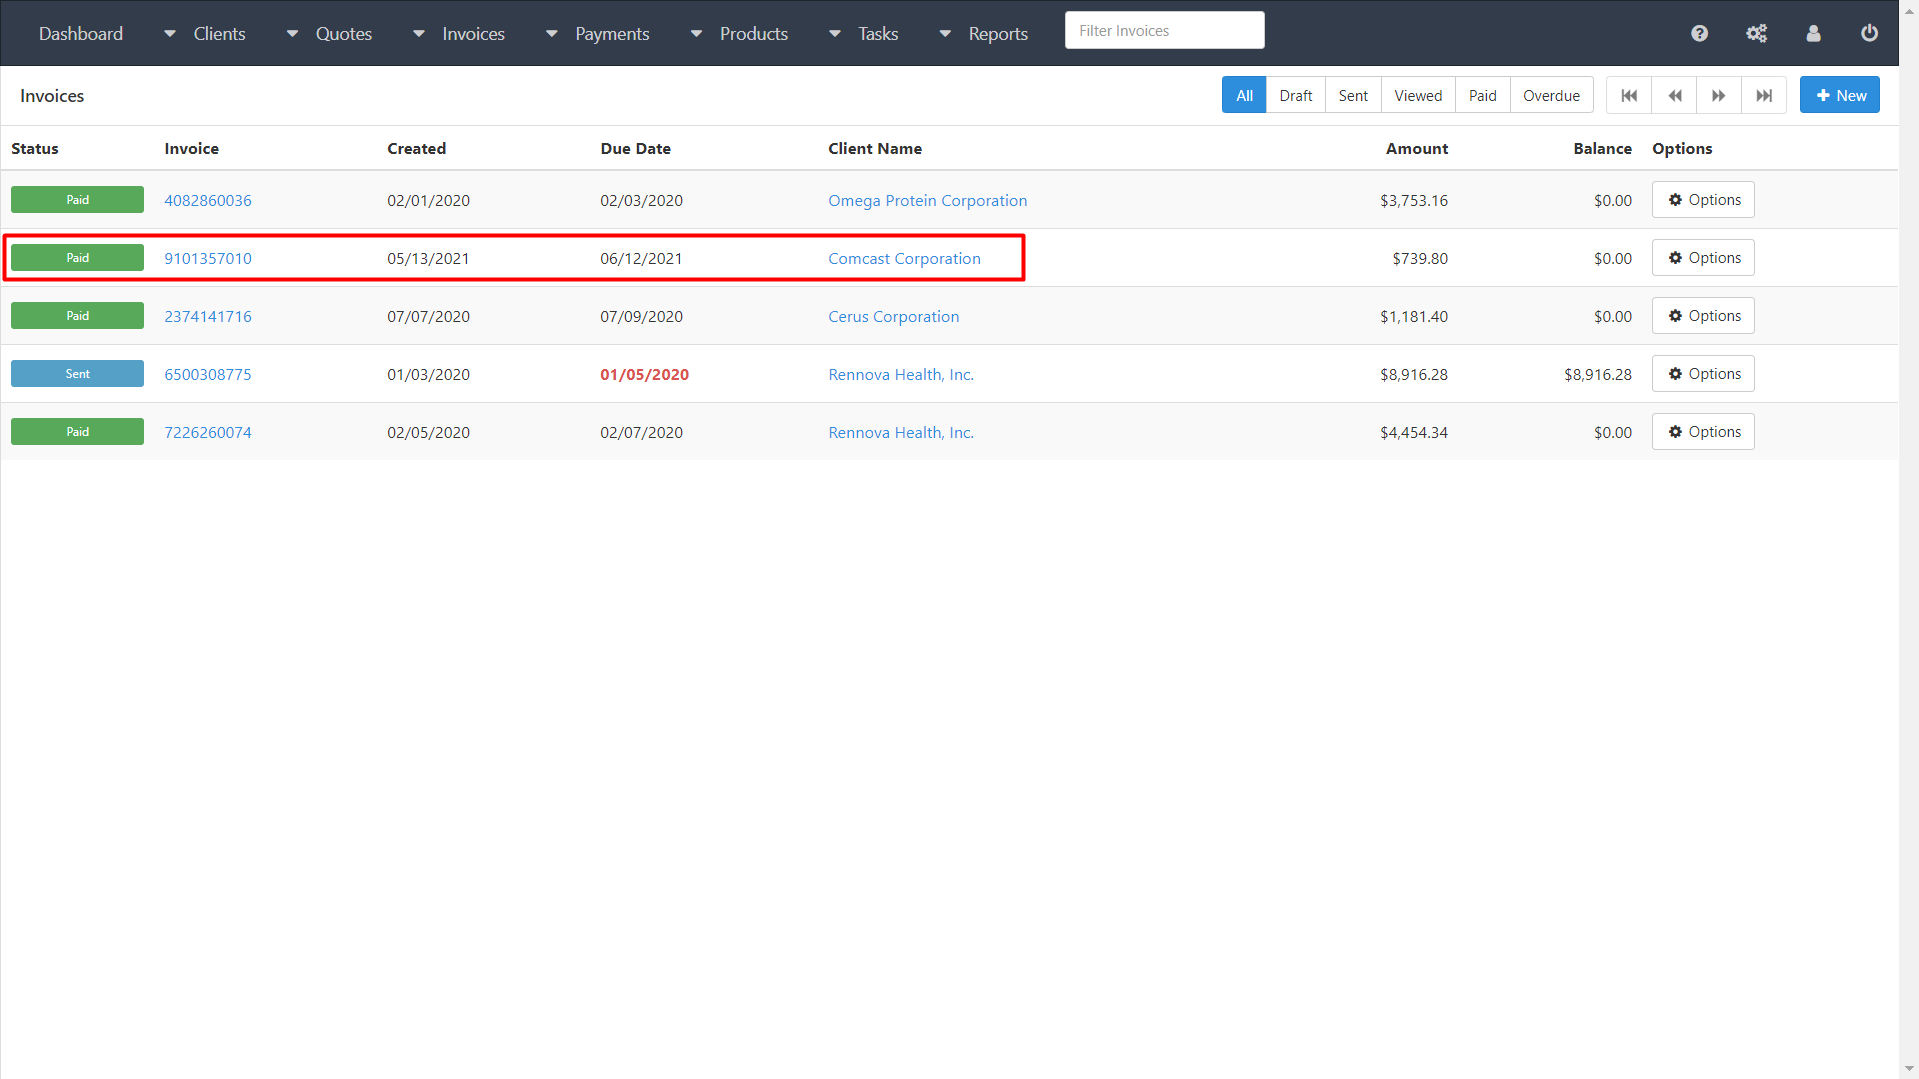This screenshot has width=1919, height=1079.
Task: Create a New invoice
Action: (x=1839, y=96)
